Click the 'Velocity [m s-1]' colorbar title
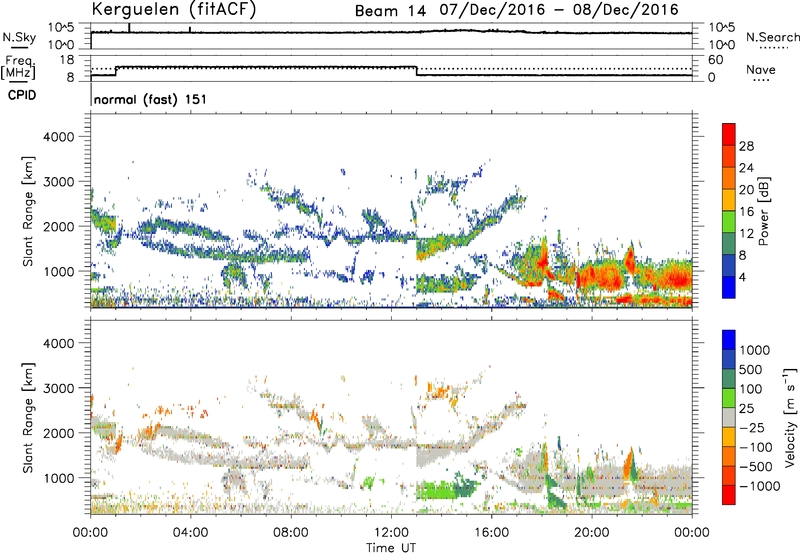 pyautogui.click(x=790, y=417)
